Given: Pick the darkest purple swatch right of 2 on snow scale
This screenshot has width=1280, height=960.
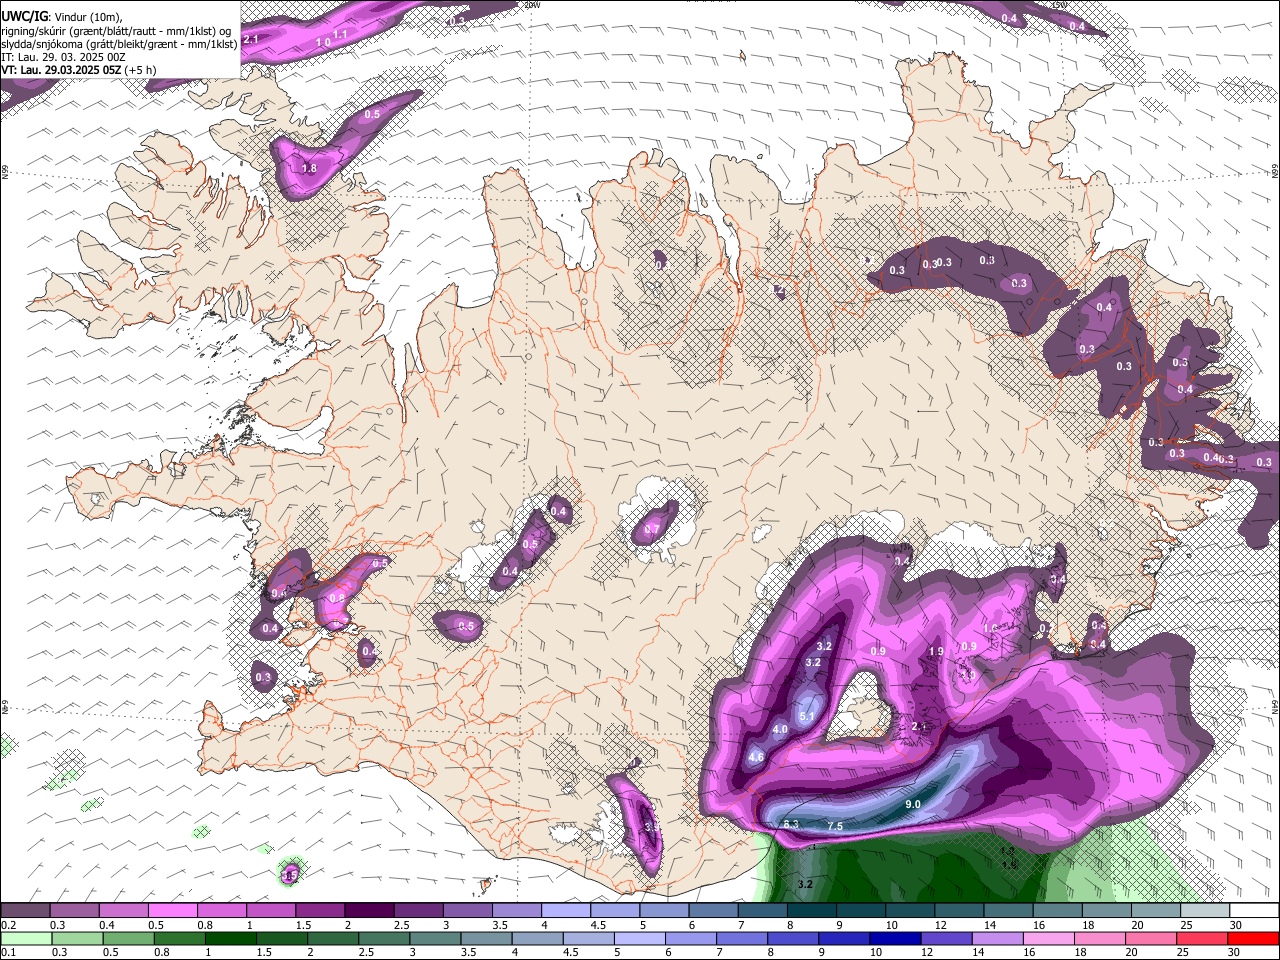Looking at the screenshot, I should pos(369,911).
